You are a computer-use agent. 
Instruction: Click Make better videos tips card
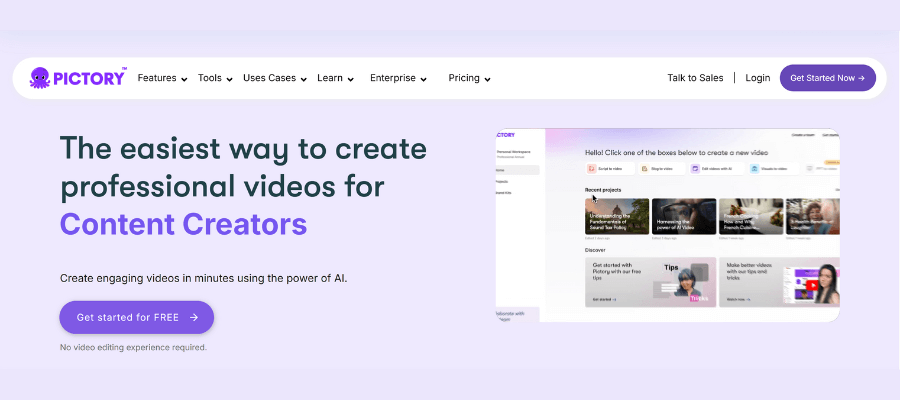click(779, 282)
